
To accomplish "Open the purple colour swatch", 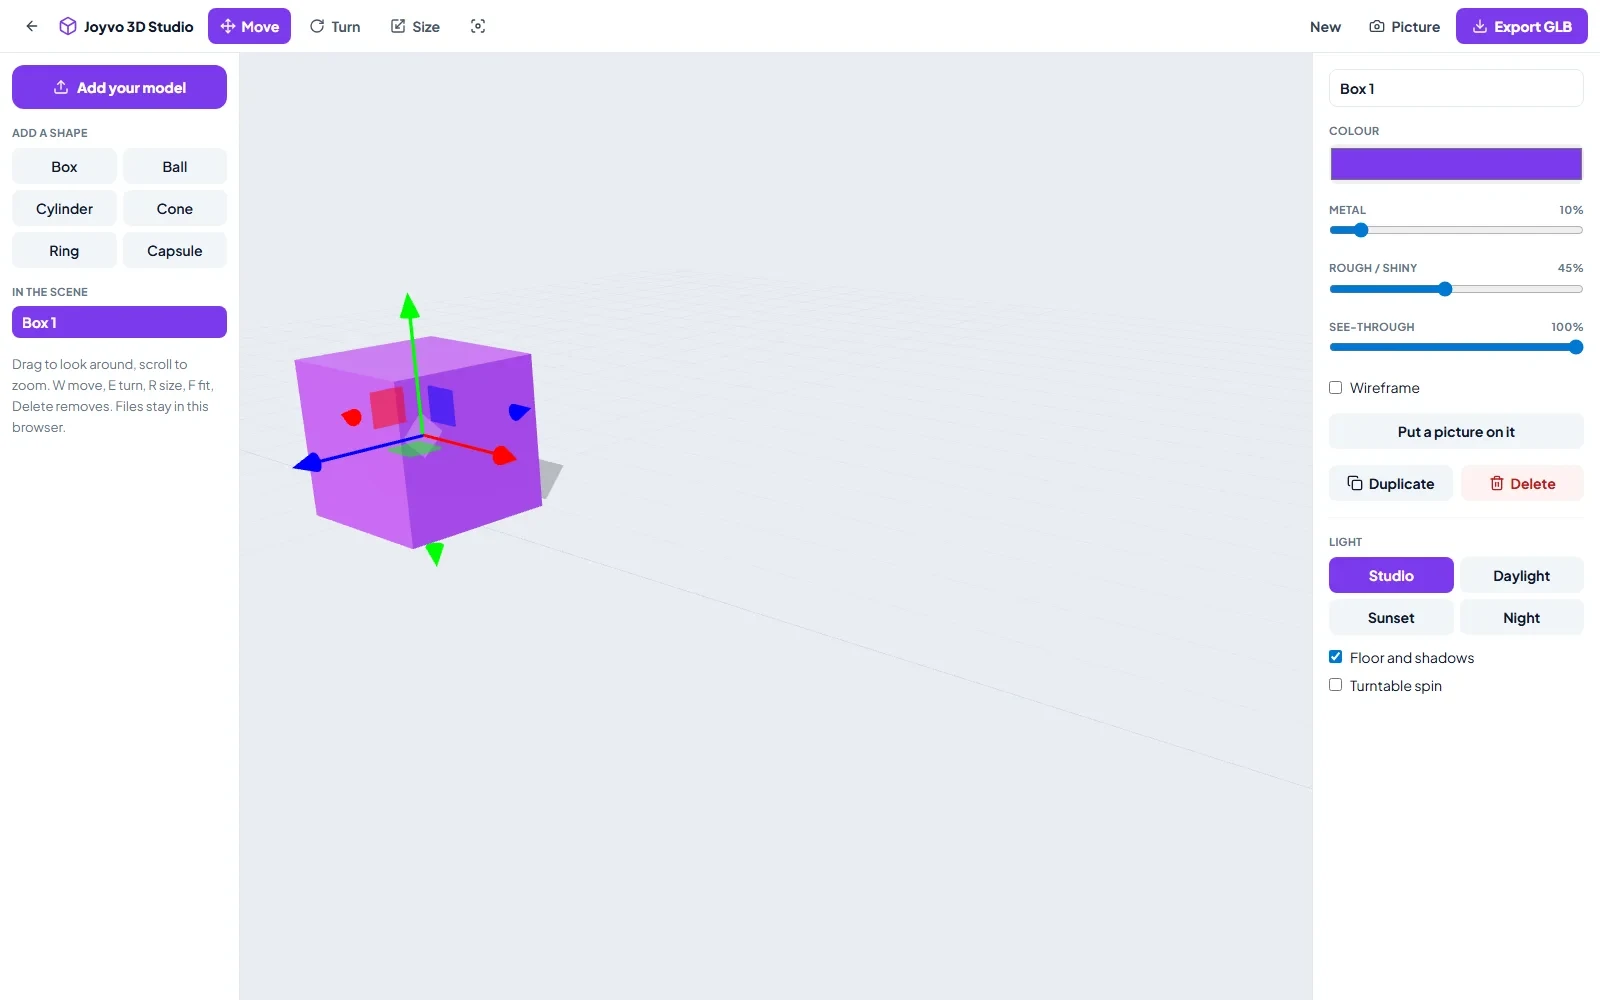I will (x=1456, y=164).
